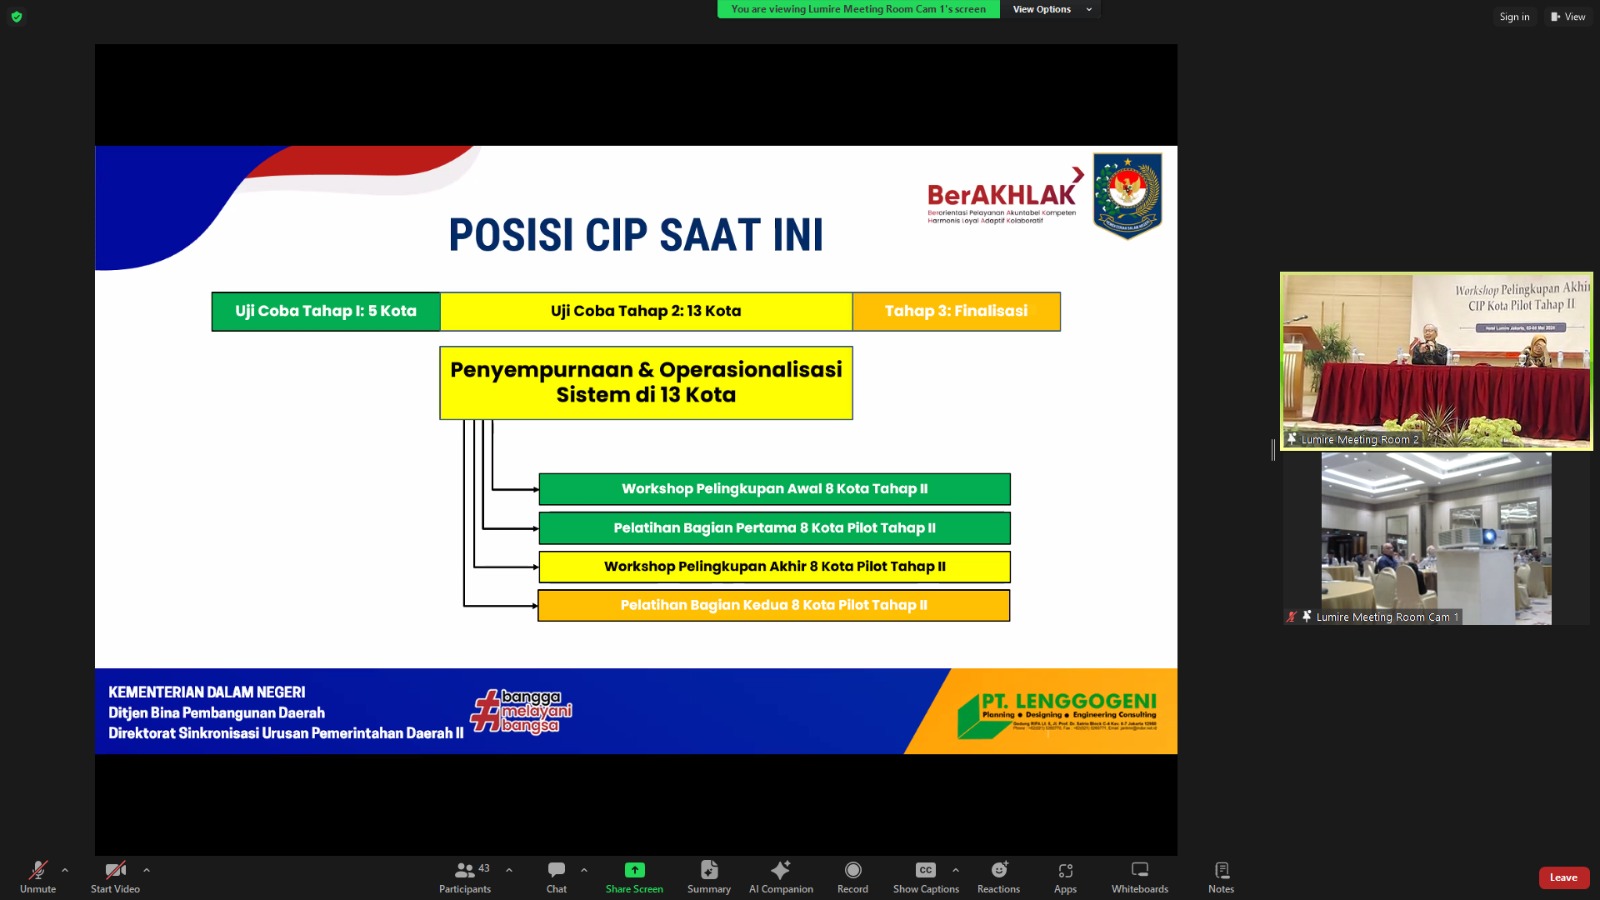Click 'Workshop Pelingkupan Awal 8 Kota Tahap II' bar
The width and height of the screenshot is (1600, 900).
775,489
